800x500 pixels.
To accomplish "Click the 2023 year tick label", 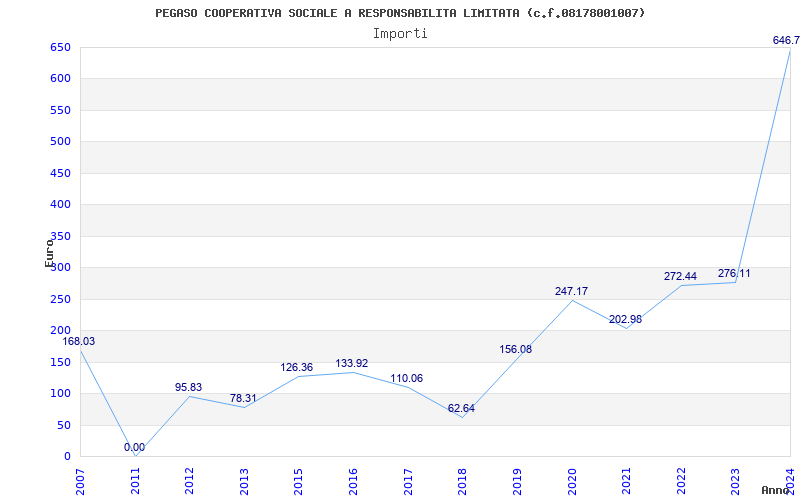I will point(735,482).
